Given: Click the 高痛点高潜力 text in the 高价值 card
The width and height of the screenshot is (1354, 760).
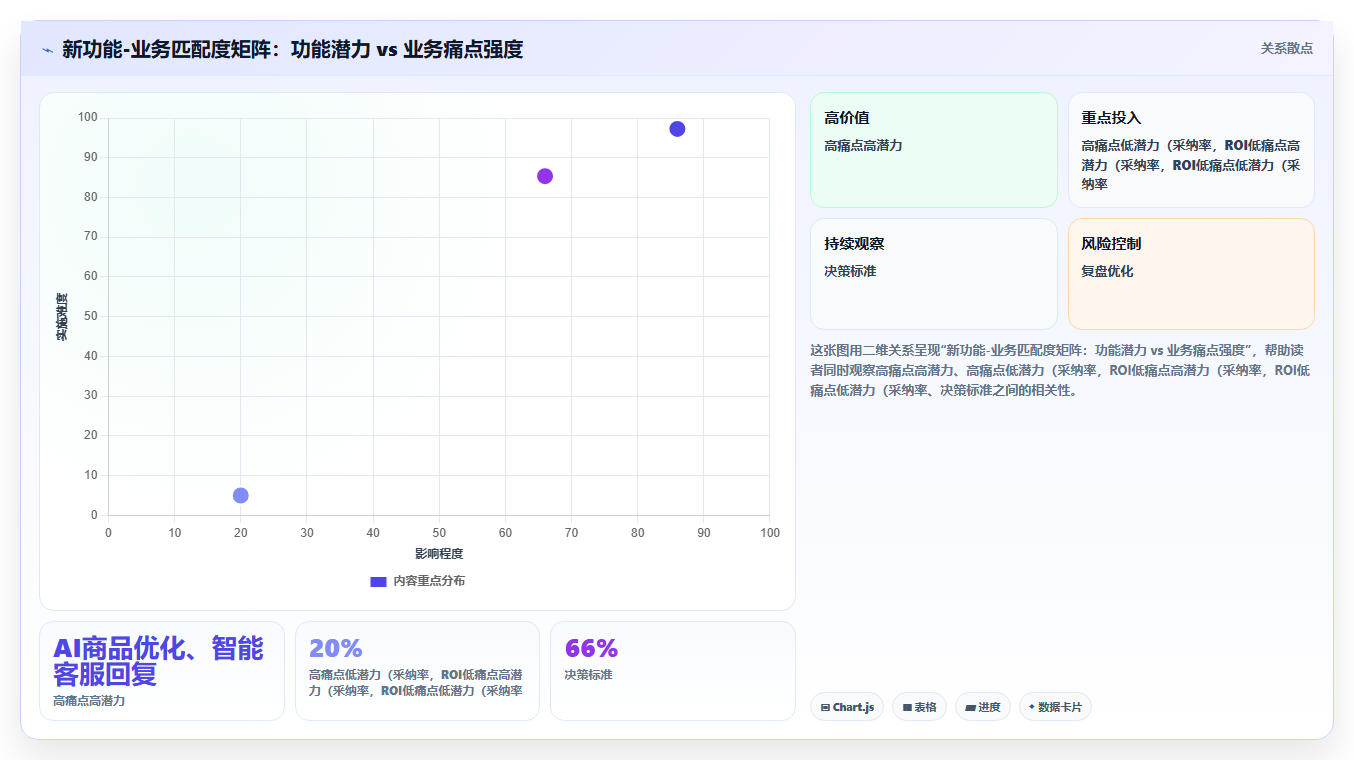Looking at the screenshot, I should (x=863, y=146).
